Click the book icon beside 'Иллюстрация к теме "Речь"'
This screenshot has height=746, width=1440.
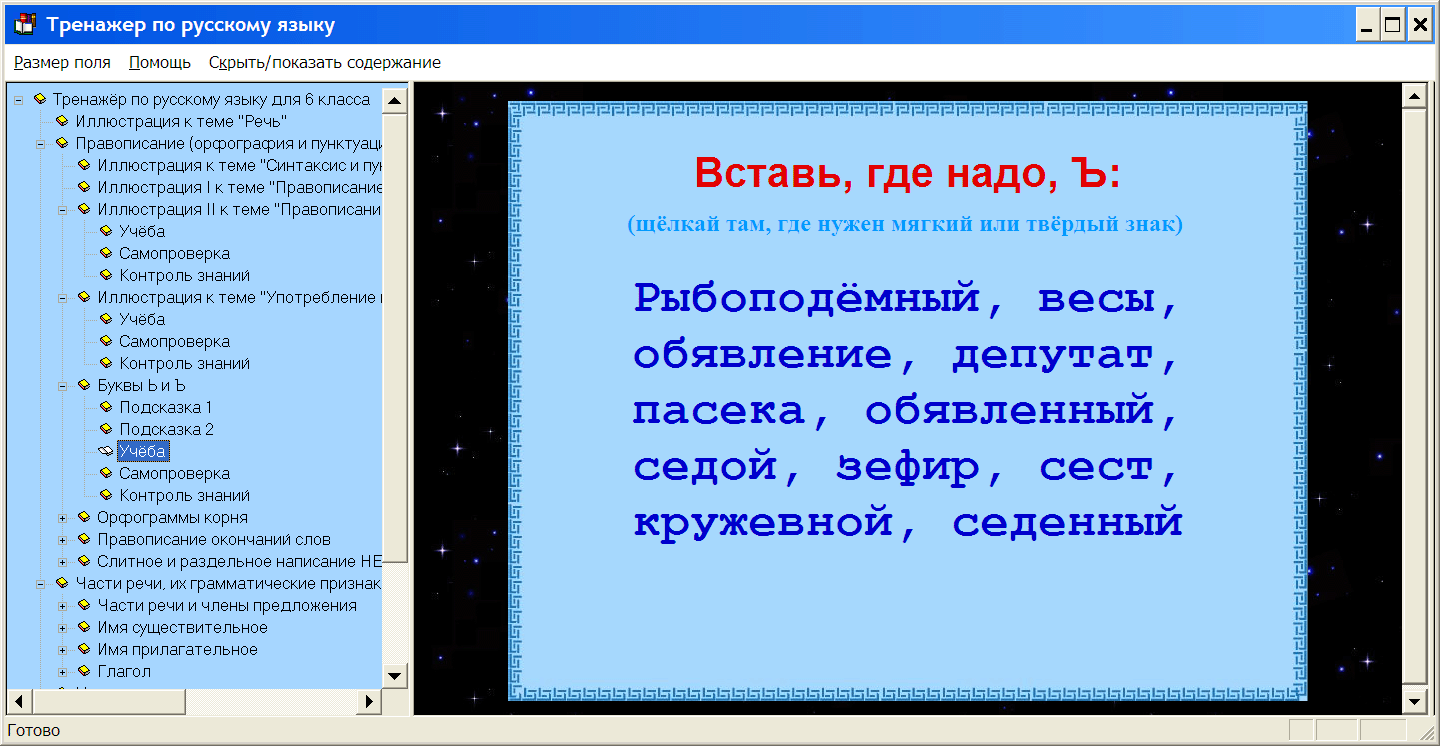click(62, 121)
